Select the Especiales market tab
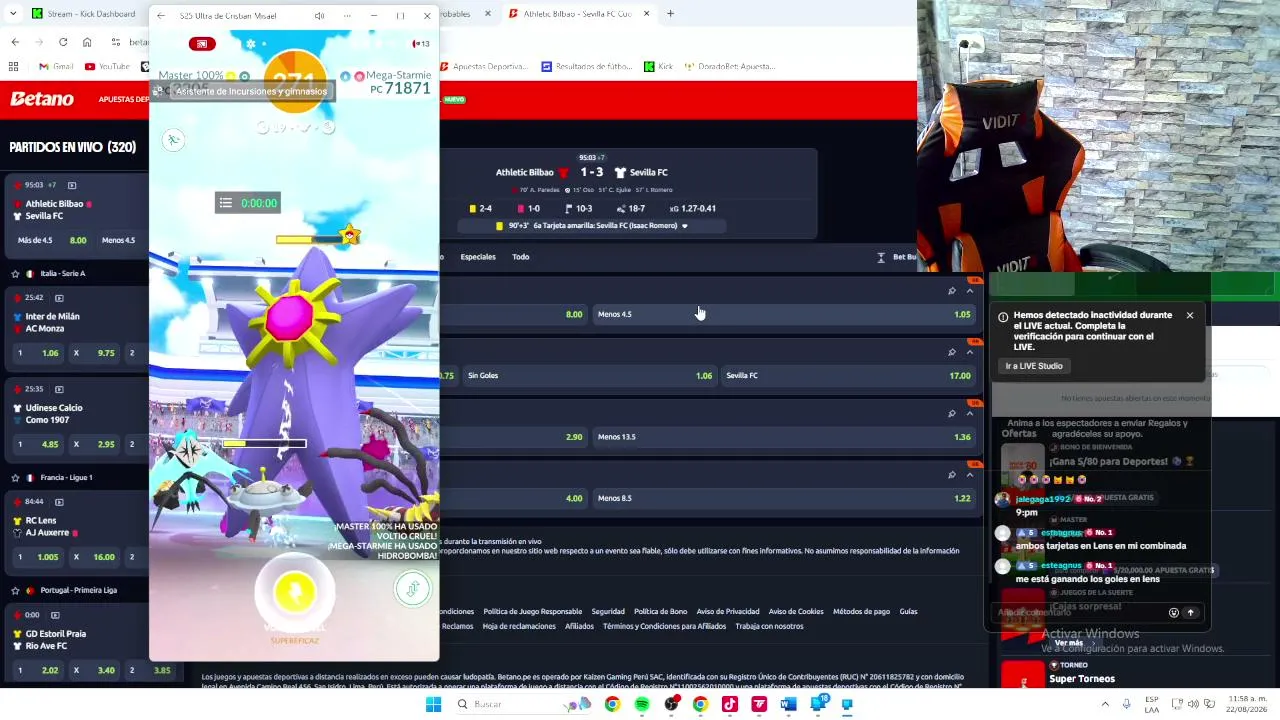The width and height of the screenshot is (1280, 720). [478, 257]
